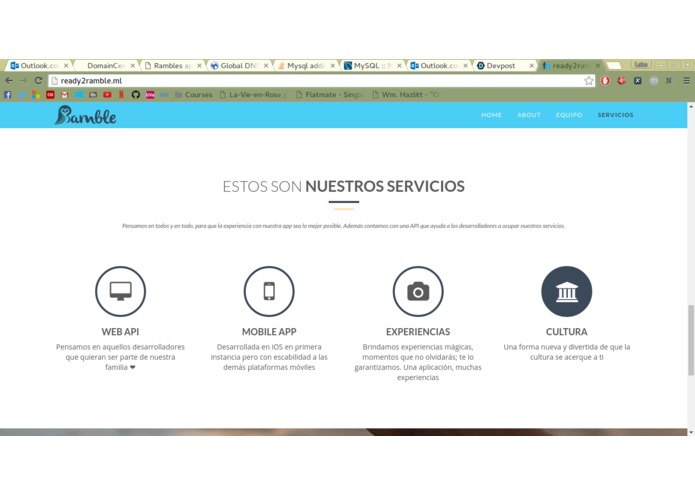Click the WEB API heading
The image size is (695, 494).
(x=120, y=332)
